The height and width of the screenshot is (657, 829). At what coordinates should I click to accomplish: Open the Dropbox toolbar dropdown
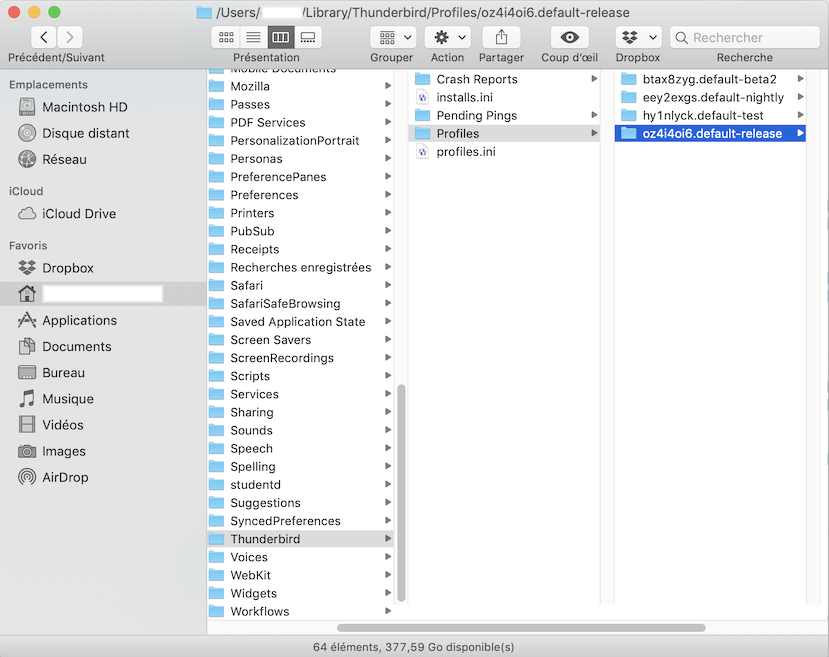tap(639, 37)
